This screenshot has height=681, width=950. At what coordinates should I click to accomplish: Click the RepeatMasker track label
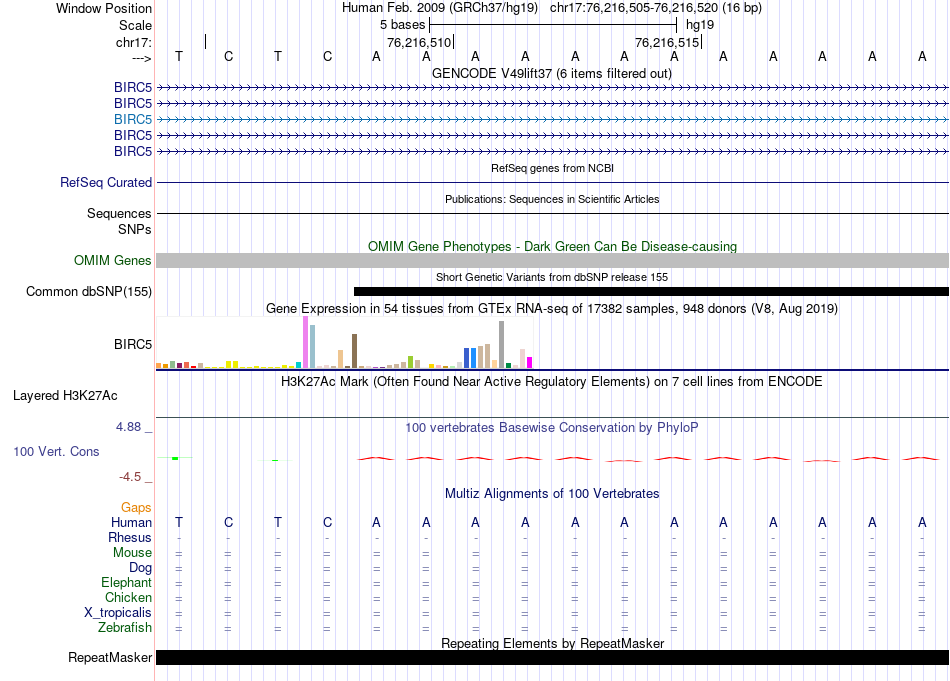tap(110, 657)
